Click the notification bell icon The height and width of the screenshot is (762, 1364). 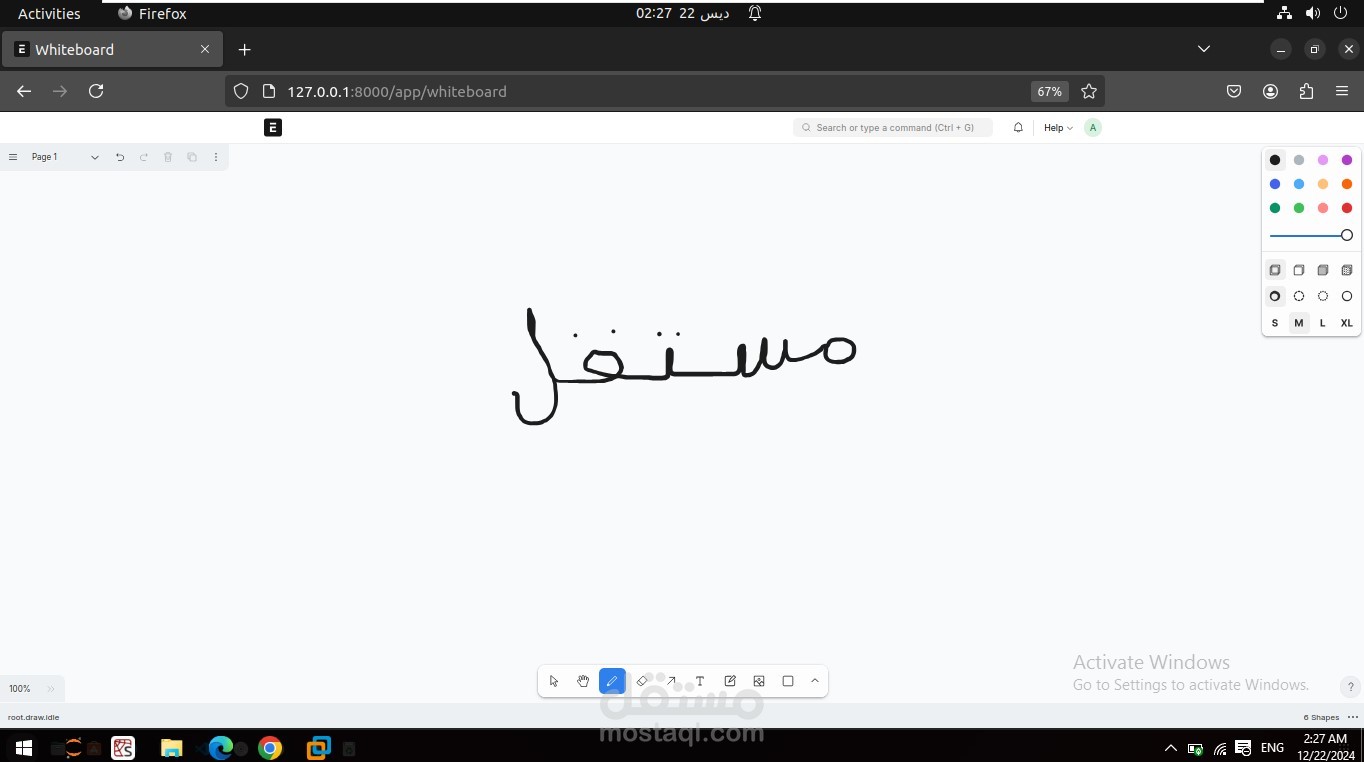click(x=1018, y=127)
